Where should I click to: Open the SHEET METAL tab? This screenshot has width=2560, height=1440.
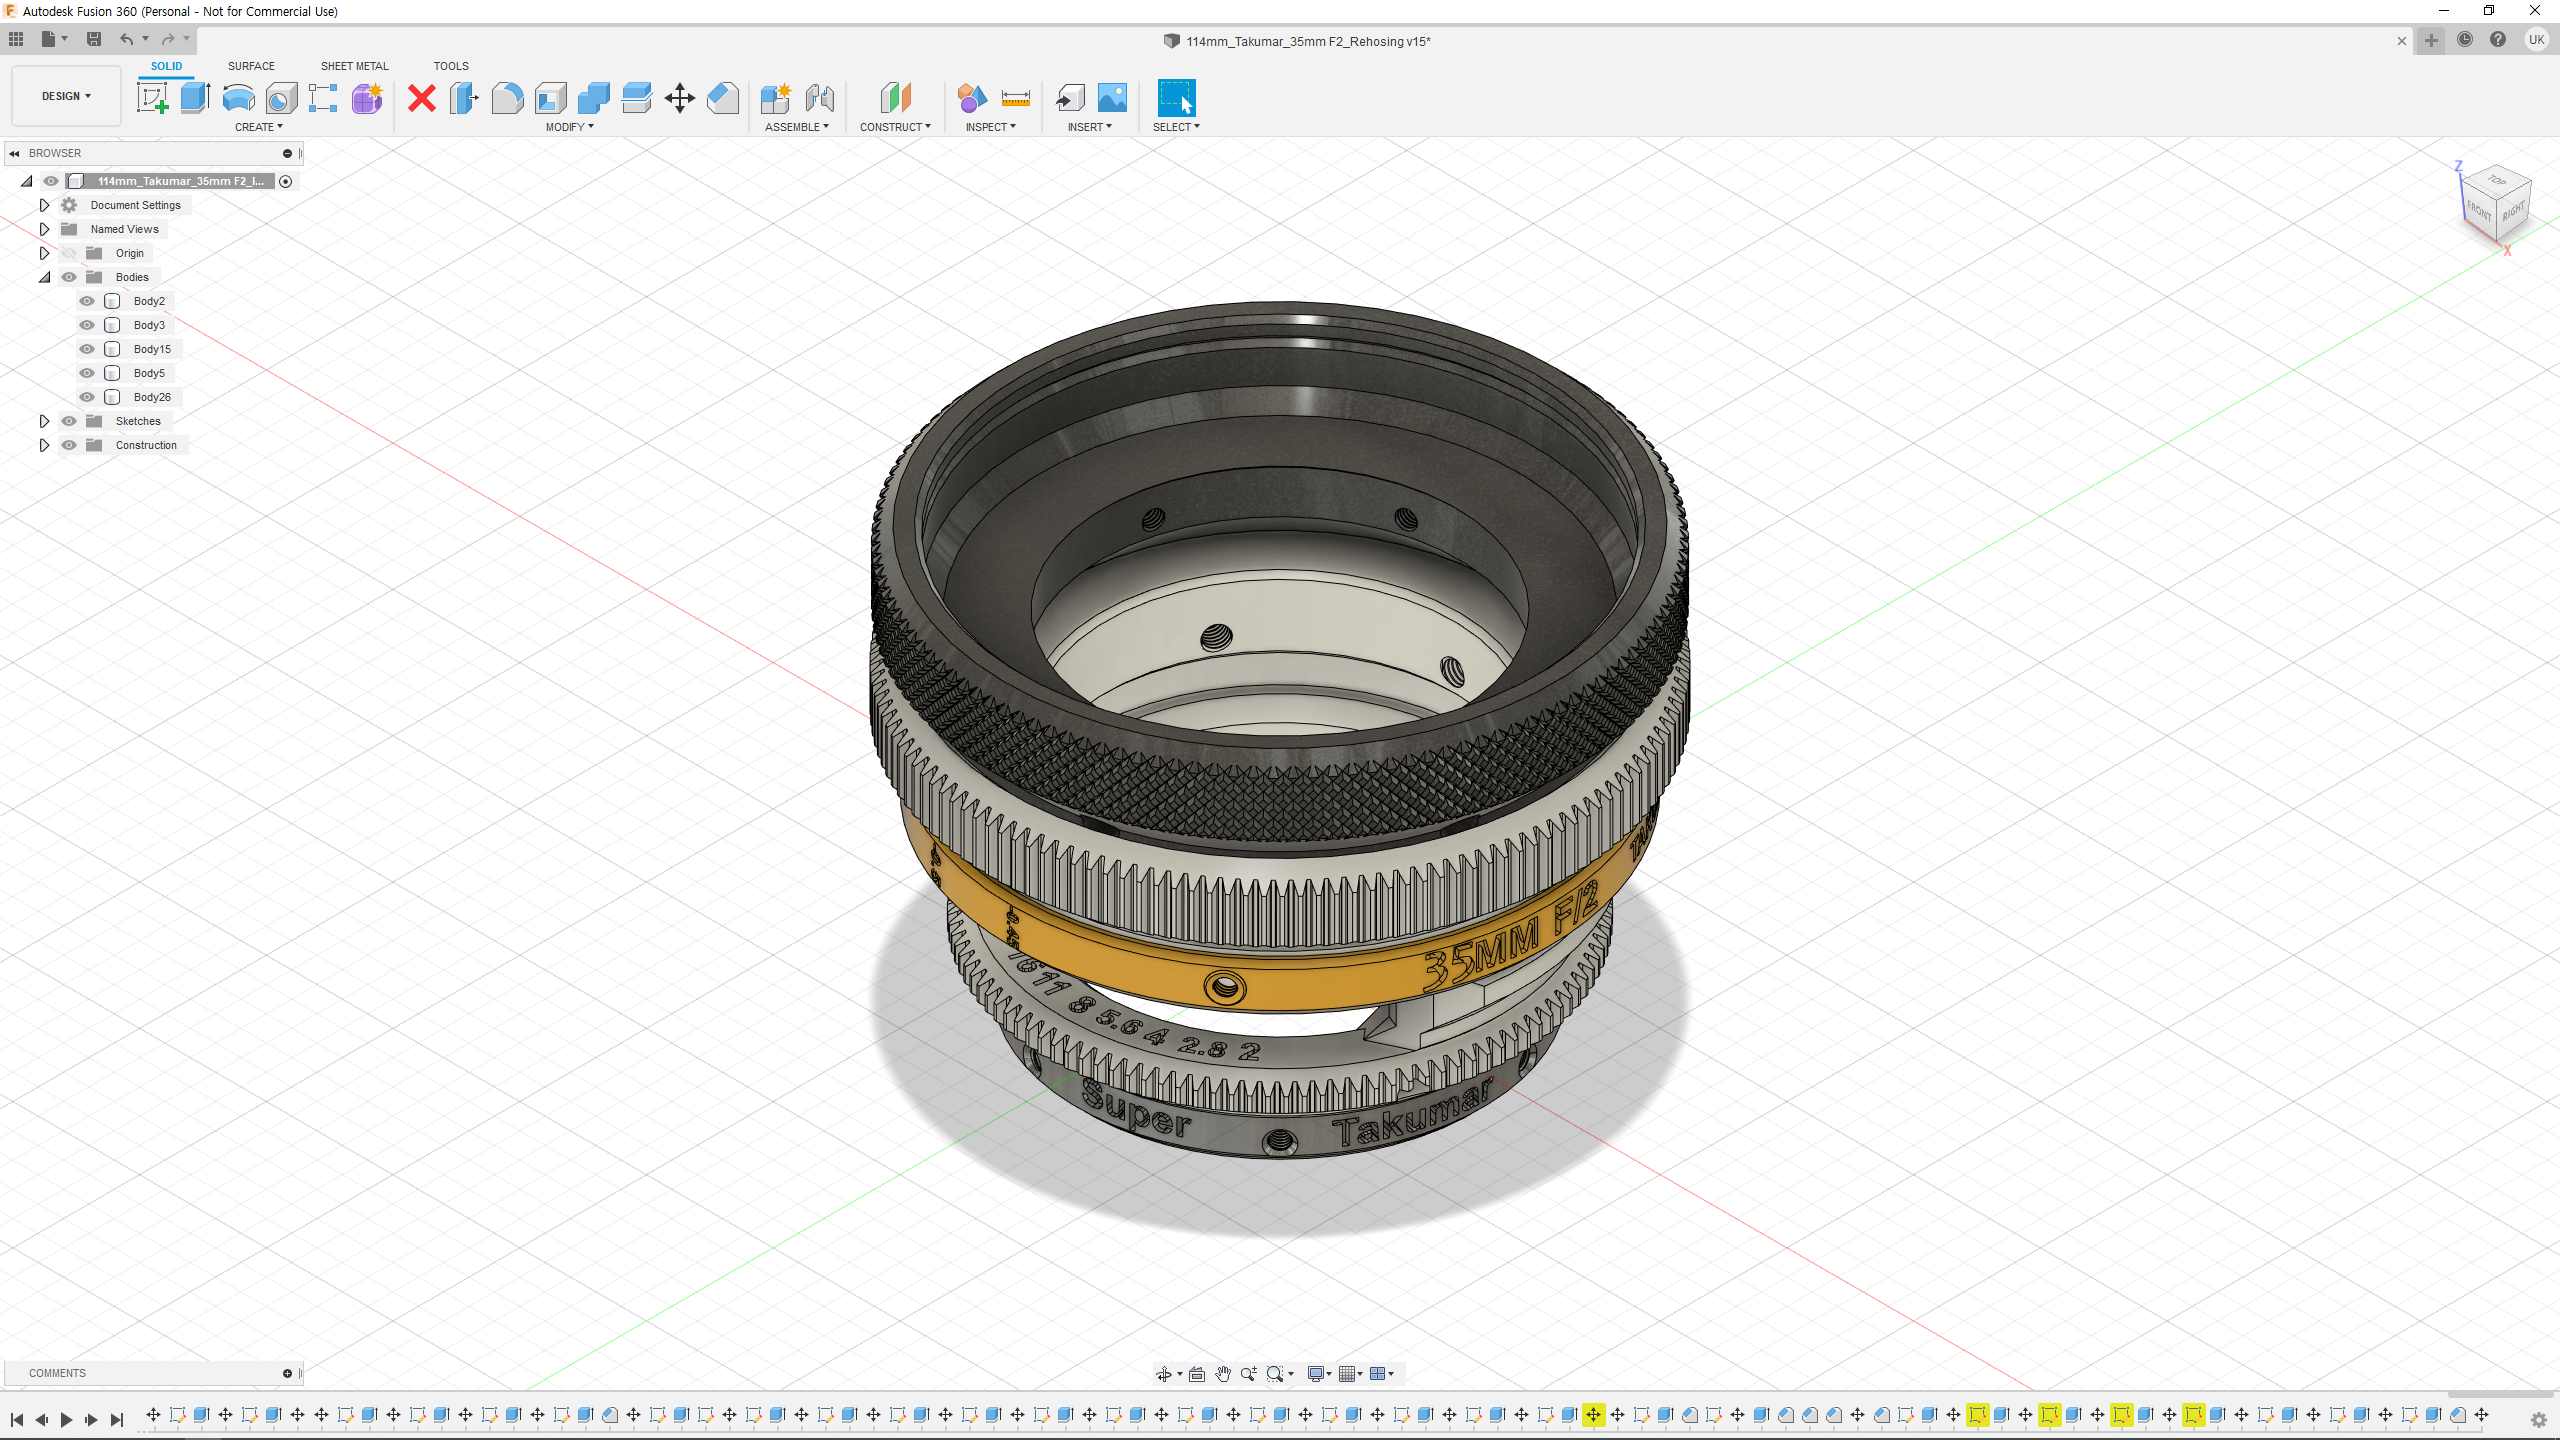(x=354, y=66)
